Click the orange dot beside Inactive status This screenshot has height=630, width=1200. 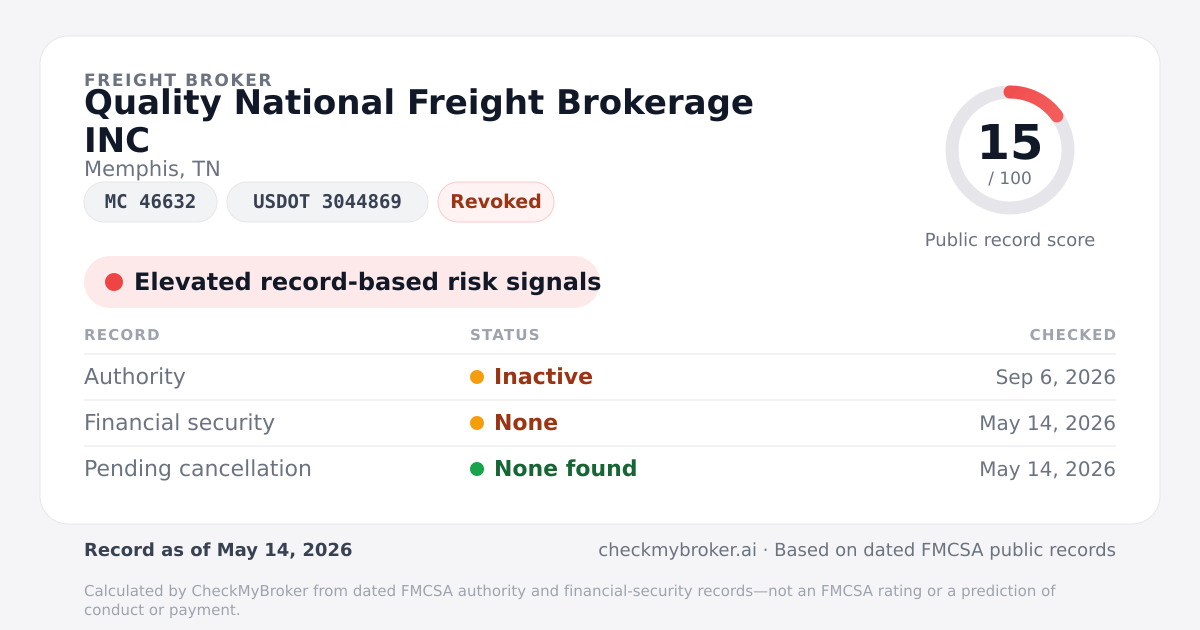[477, 377]
